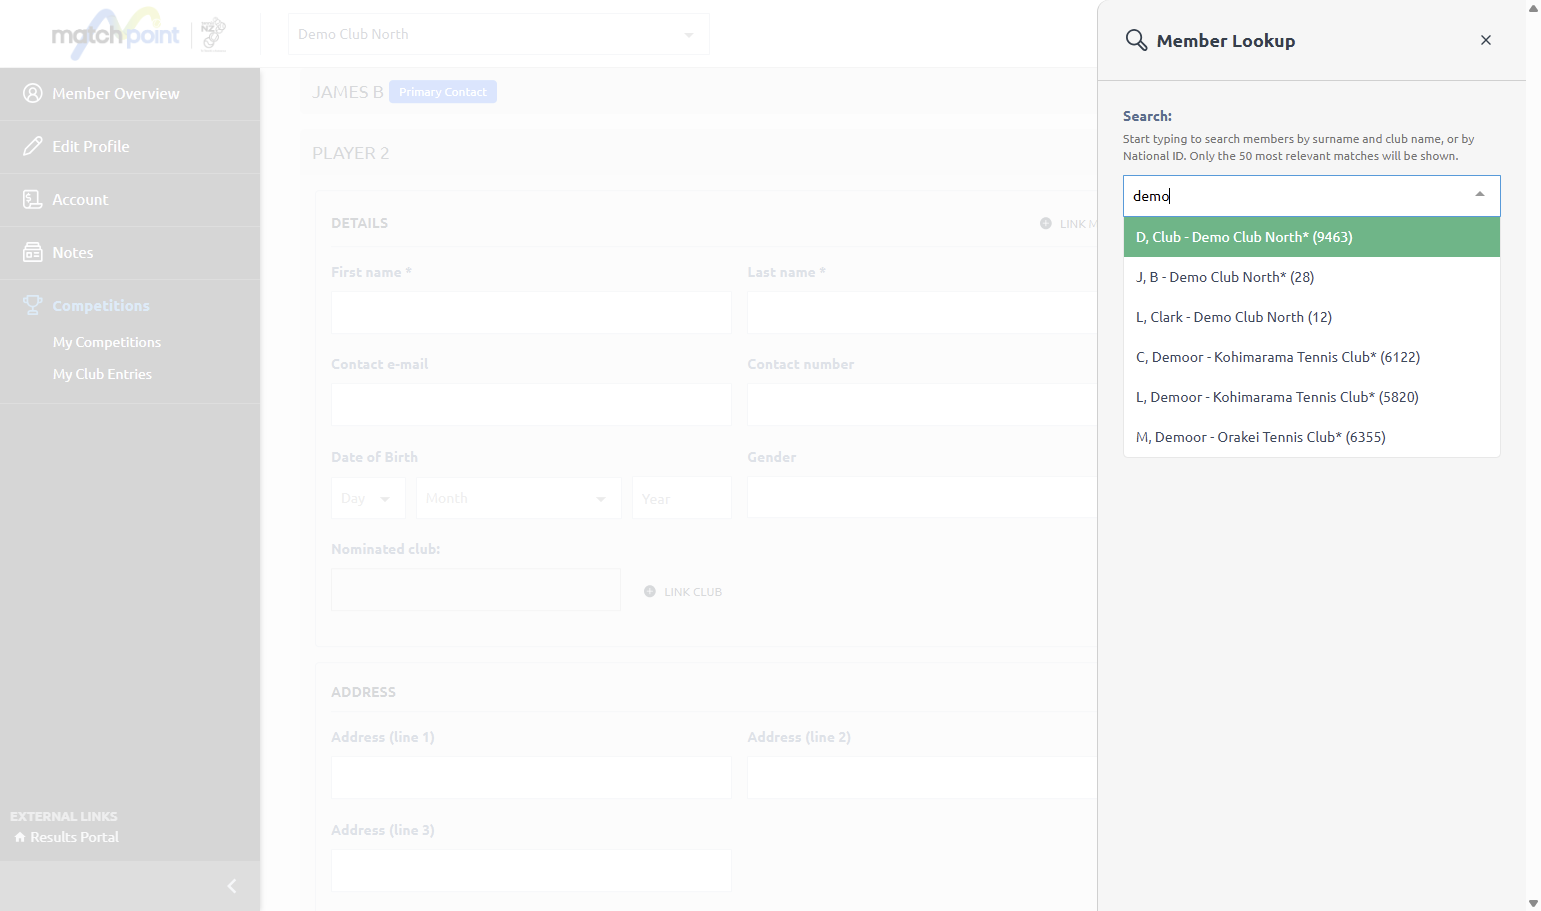
Task: Click the matchpoint logo
Action: point(115,34)
